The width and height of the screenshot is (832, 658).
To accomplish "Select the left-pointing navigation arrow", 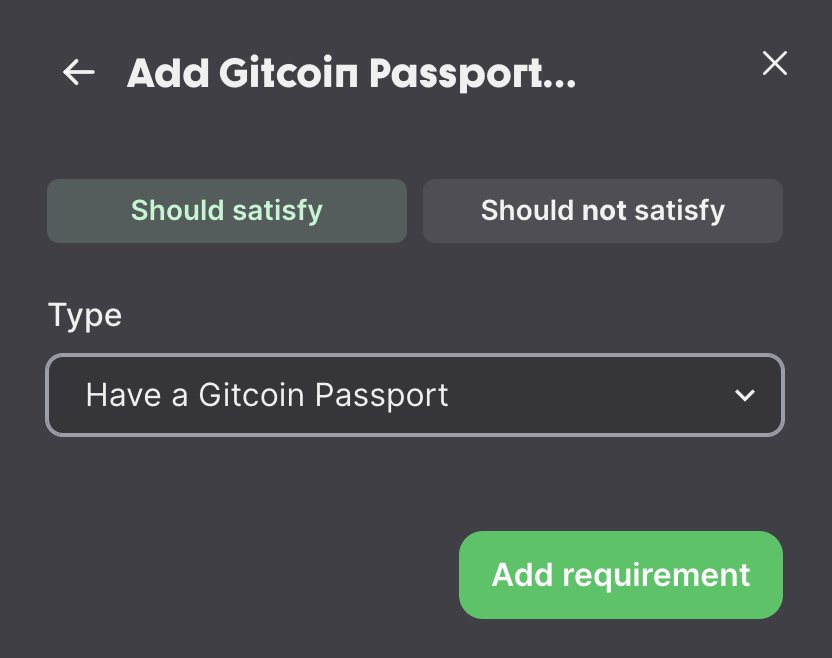I will pos(78,71).
